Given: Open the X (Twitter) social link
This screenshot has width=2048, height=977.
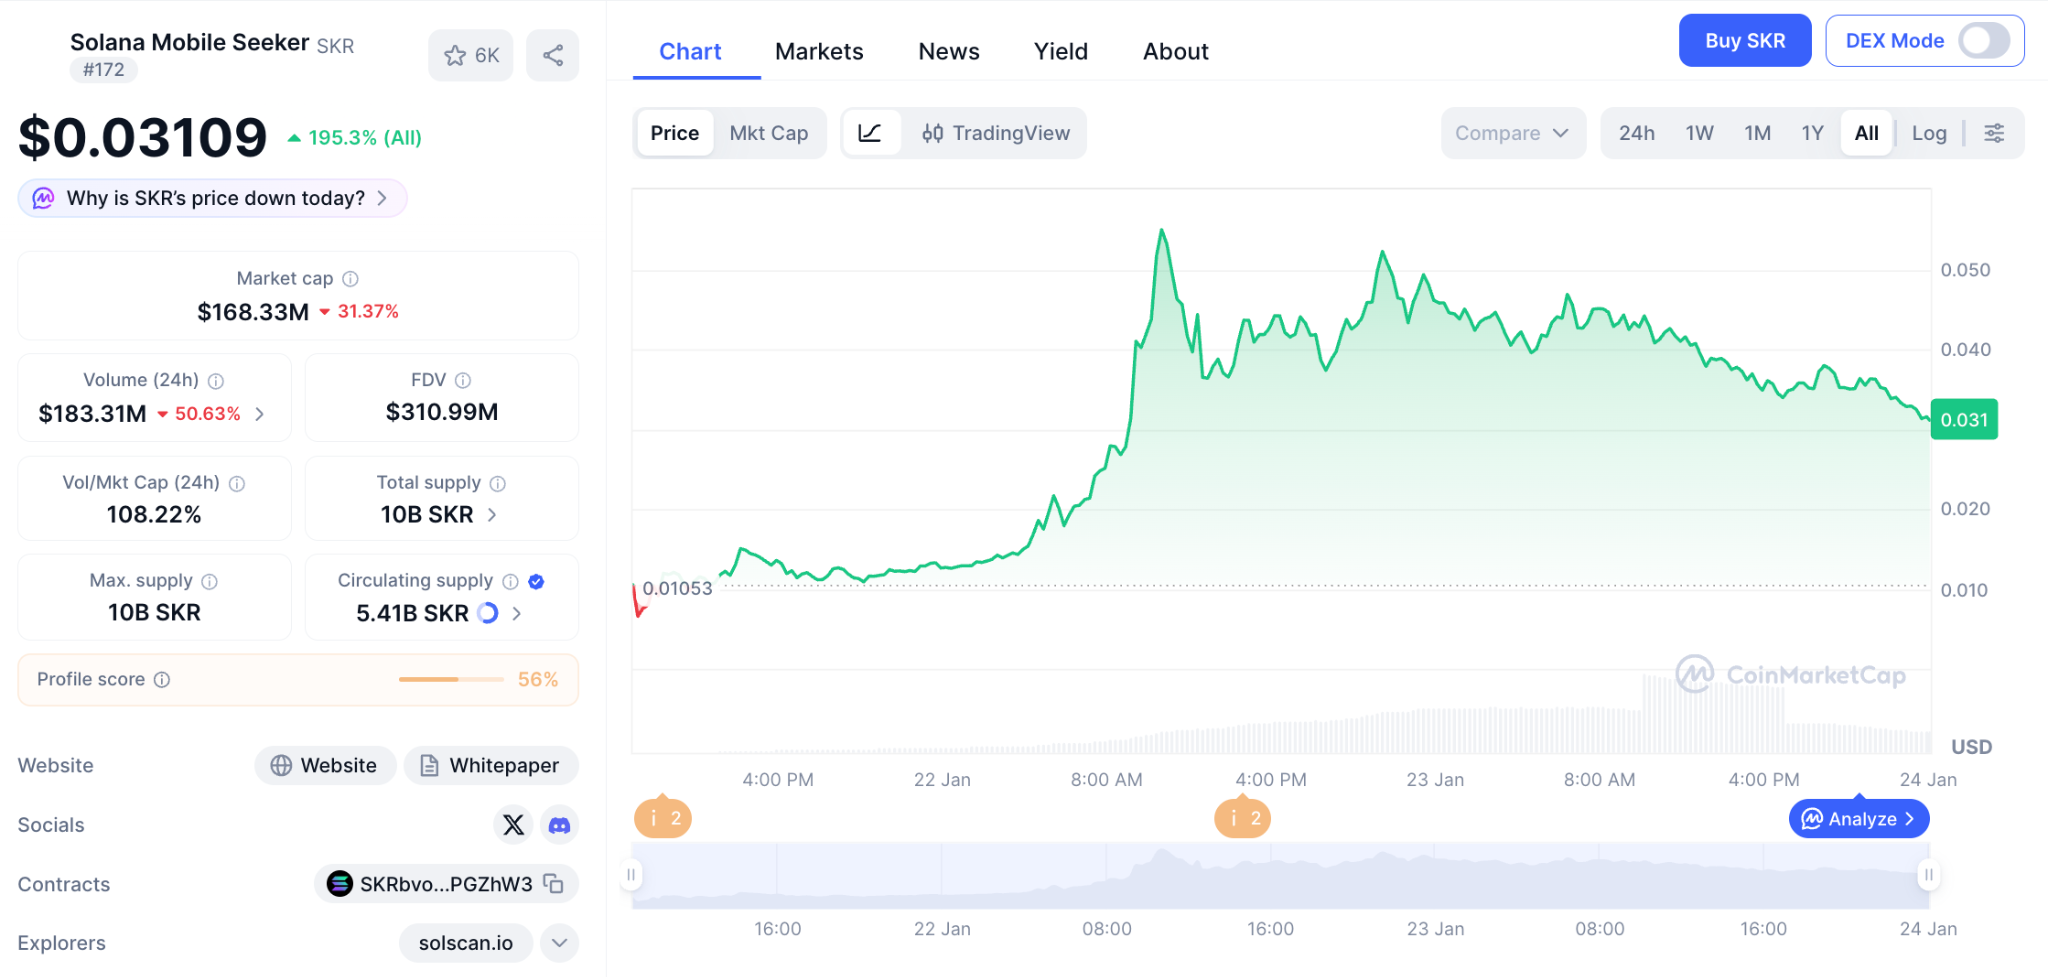Looking at the screenshot, I should (x=513, y=825).
